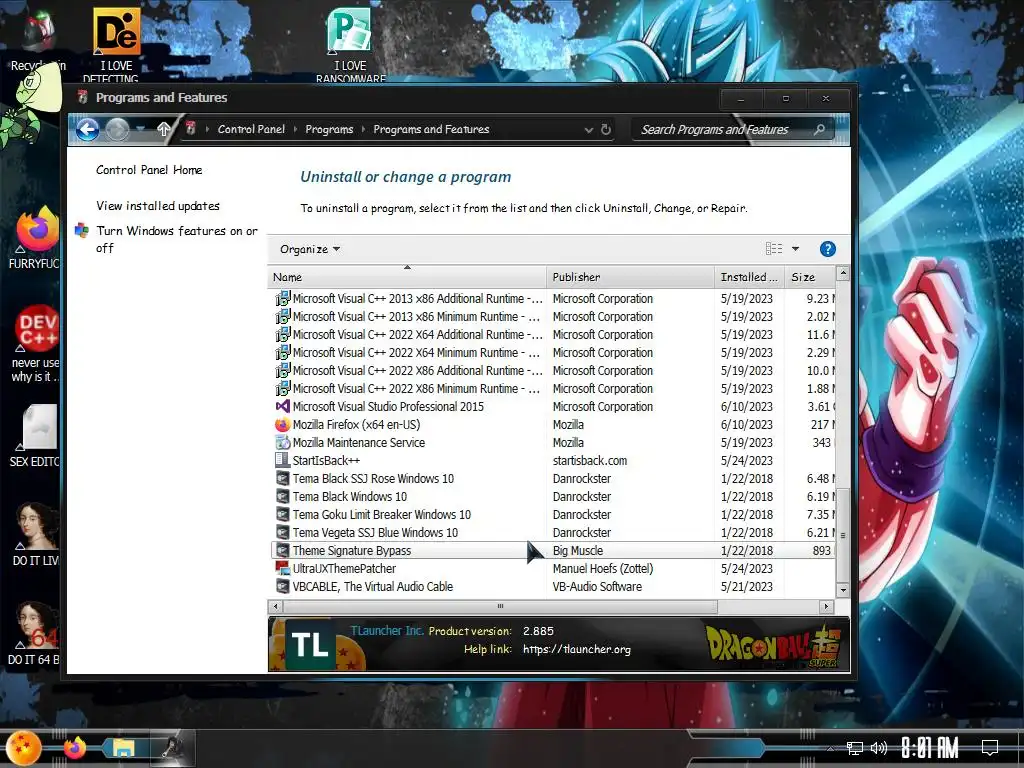This screenshot has width=1024, height=768.
Task: Refresh the Programs and Features list
Action: [606, 129]
